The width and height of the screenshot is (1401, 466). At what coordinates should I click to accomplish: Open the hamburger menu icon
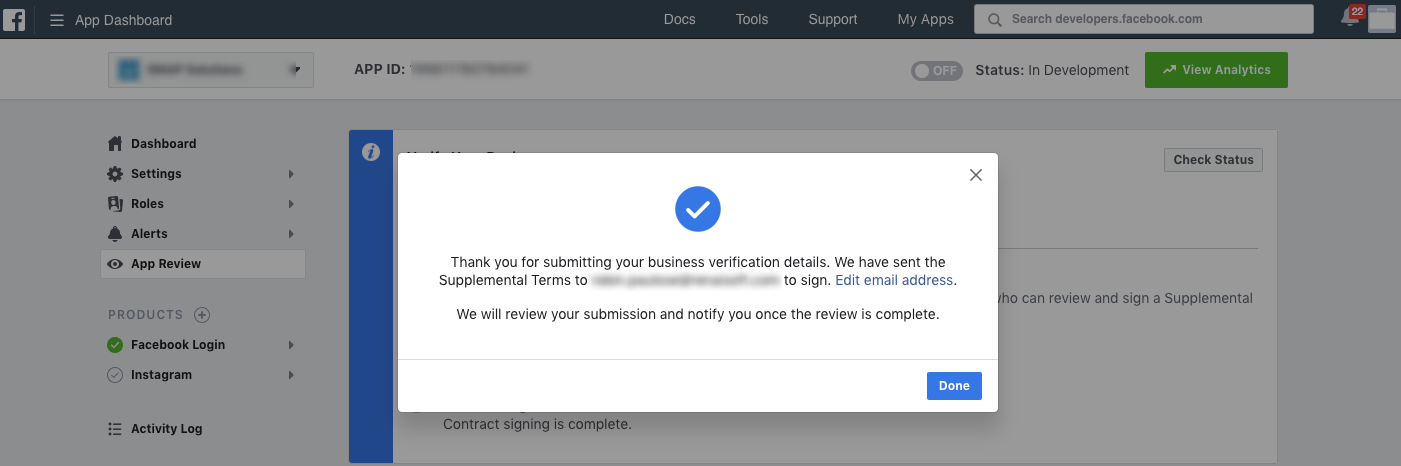(x=57, y=20)
